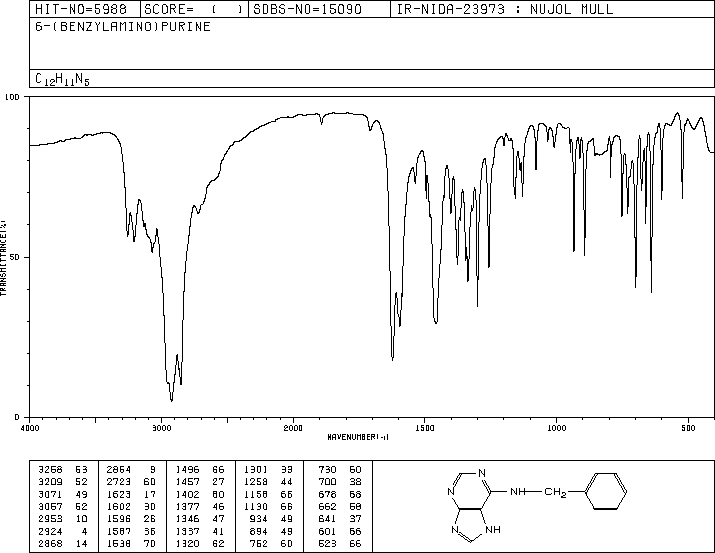This screenshot has width=715, height=553.
Task: Click the 762 wavenumber in peak table
Action: (259, 544)
